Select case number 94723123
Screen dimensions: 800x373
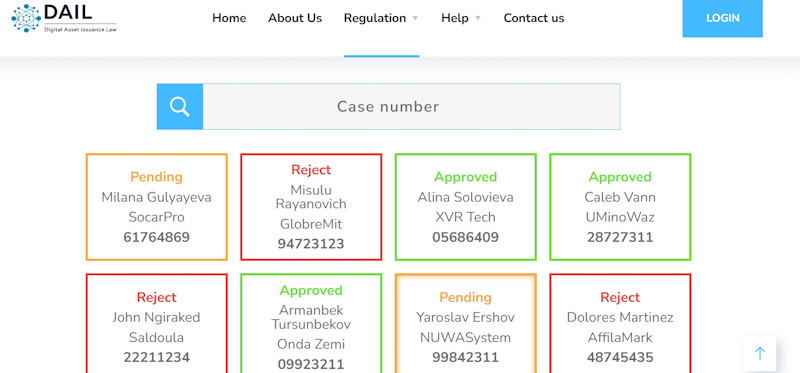[x=311, y=244]
